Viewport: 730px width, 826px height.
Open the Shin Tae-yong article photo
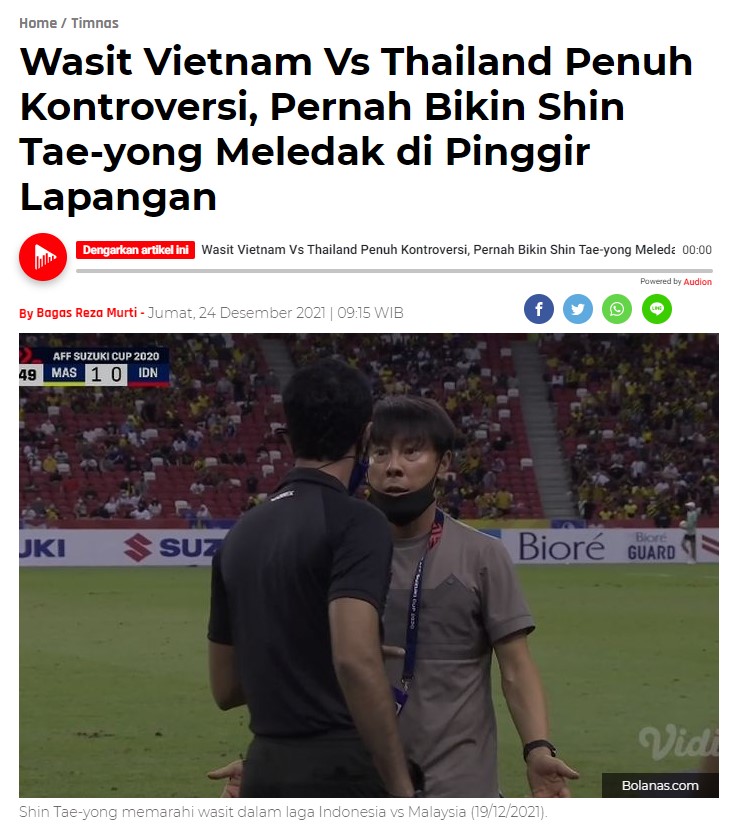(x=369, y=565)
